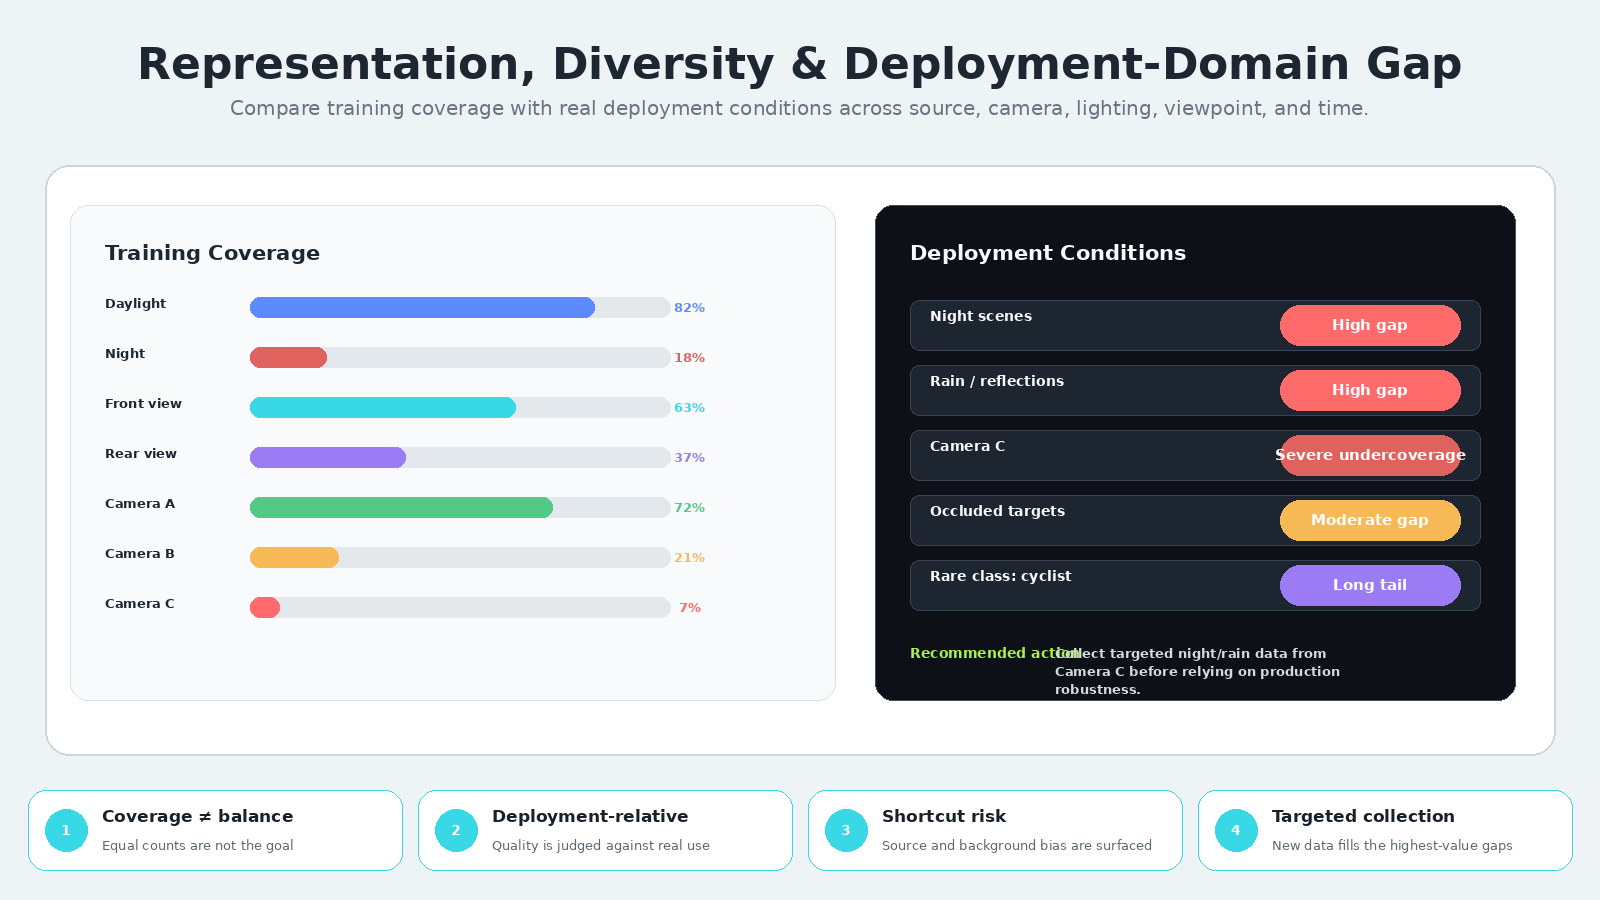Click the number 1 circle icon
Screen dimensions: 1600x900
[66, 830]
